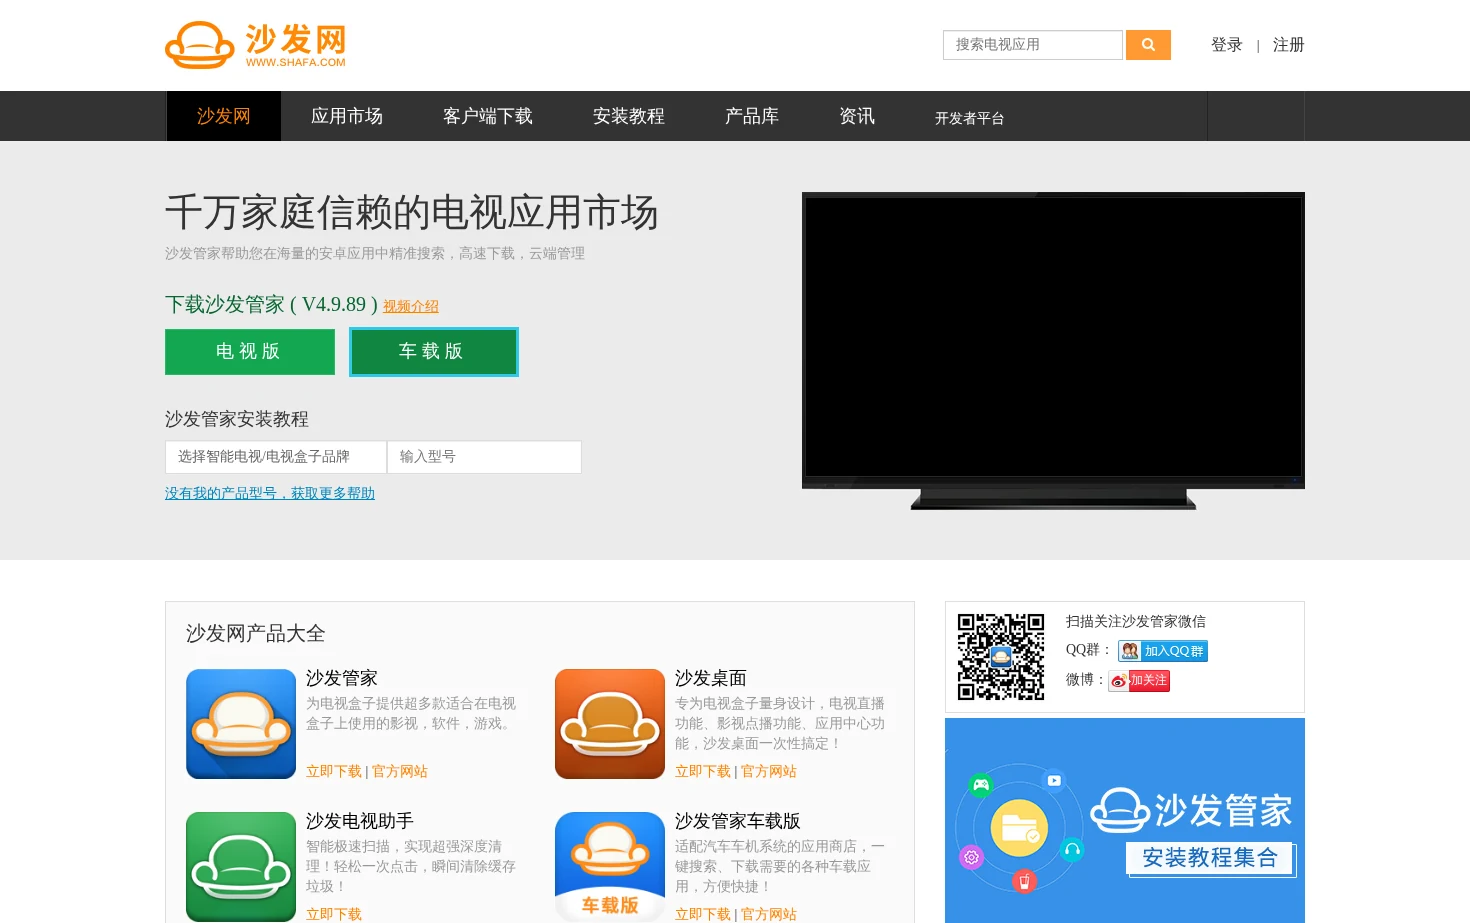Image resolution: width=1470 pixels, height=923 pixels.
Task: Click the 加入QQ群 badge
Action: click(1163, 651)
